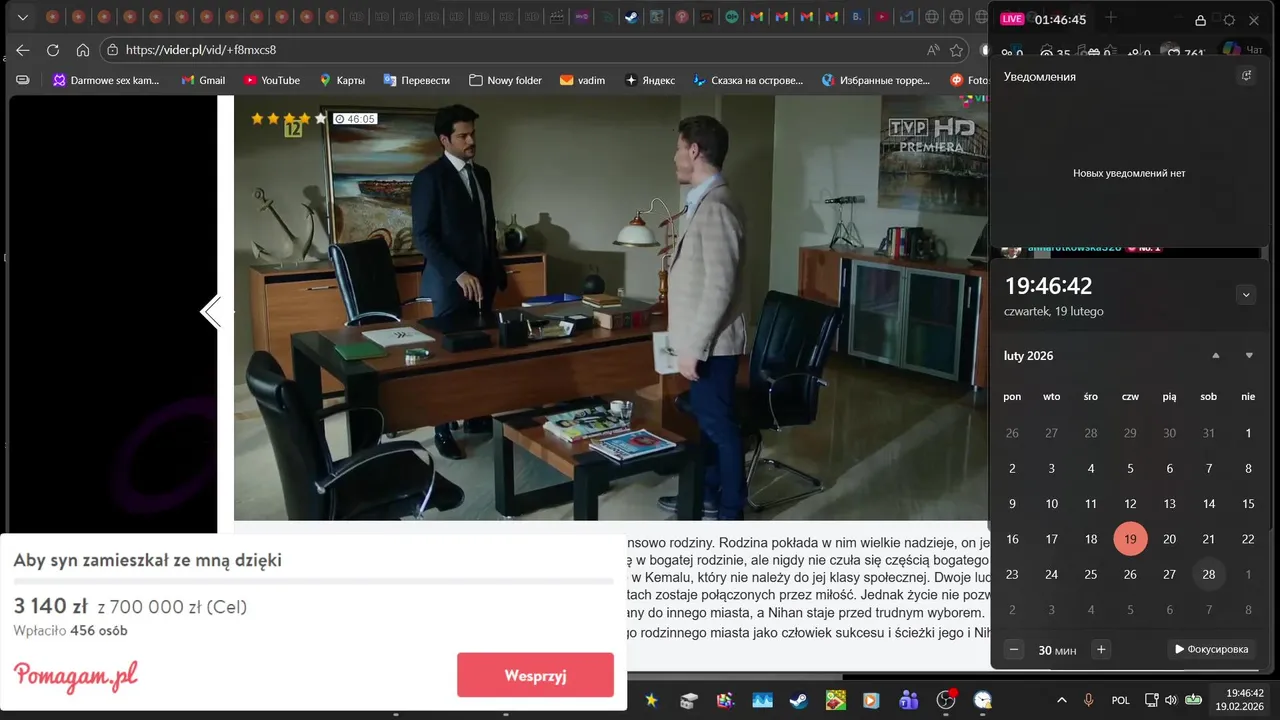Open the Clock app from the taskbar
The height and width of the screenshot is (720, 1280).
click(x=983, y=700)
